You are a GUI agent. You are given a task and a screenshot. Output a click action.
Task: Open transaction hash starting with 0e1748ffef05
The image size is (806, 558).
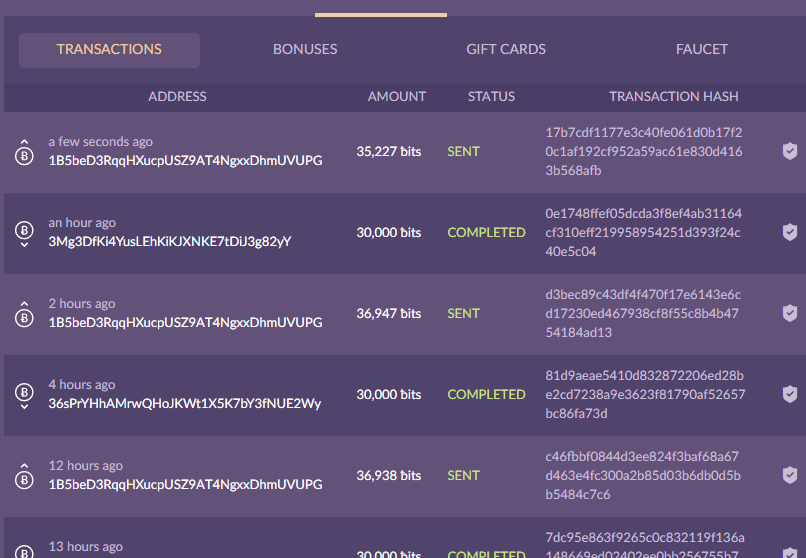tap(644, 232)
